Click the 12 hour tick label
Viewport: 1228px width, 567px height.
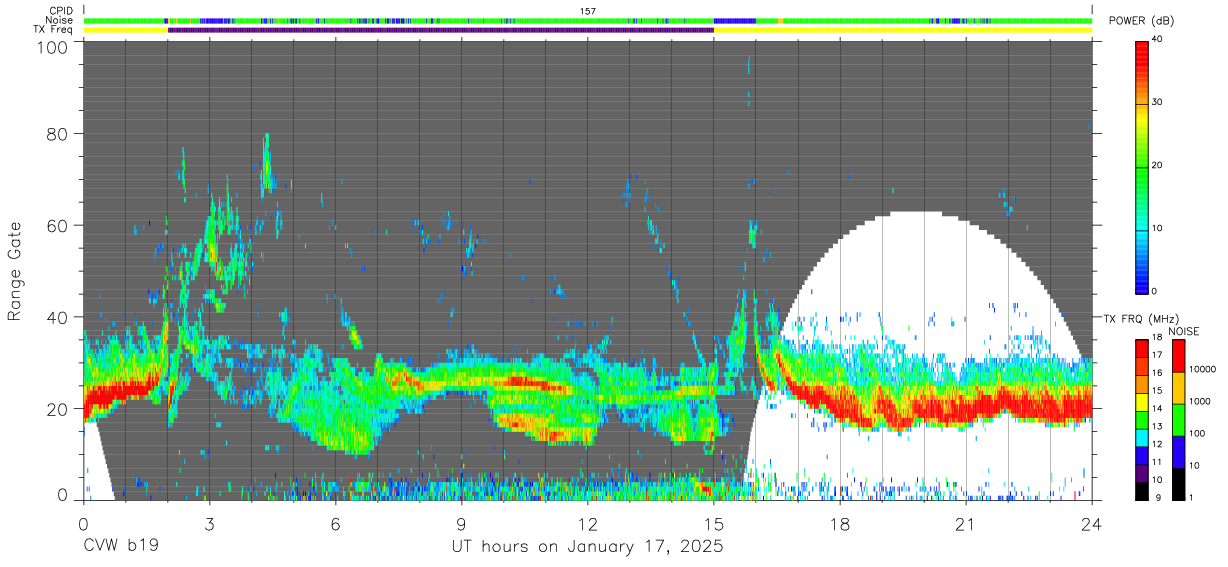pyautogui.click(x=588, y=523)
